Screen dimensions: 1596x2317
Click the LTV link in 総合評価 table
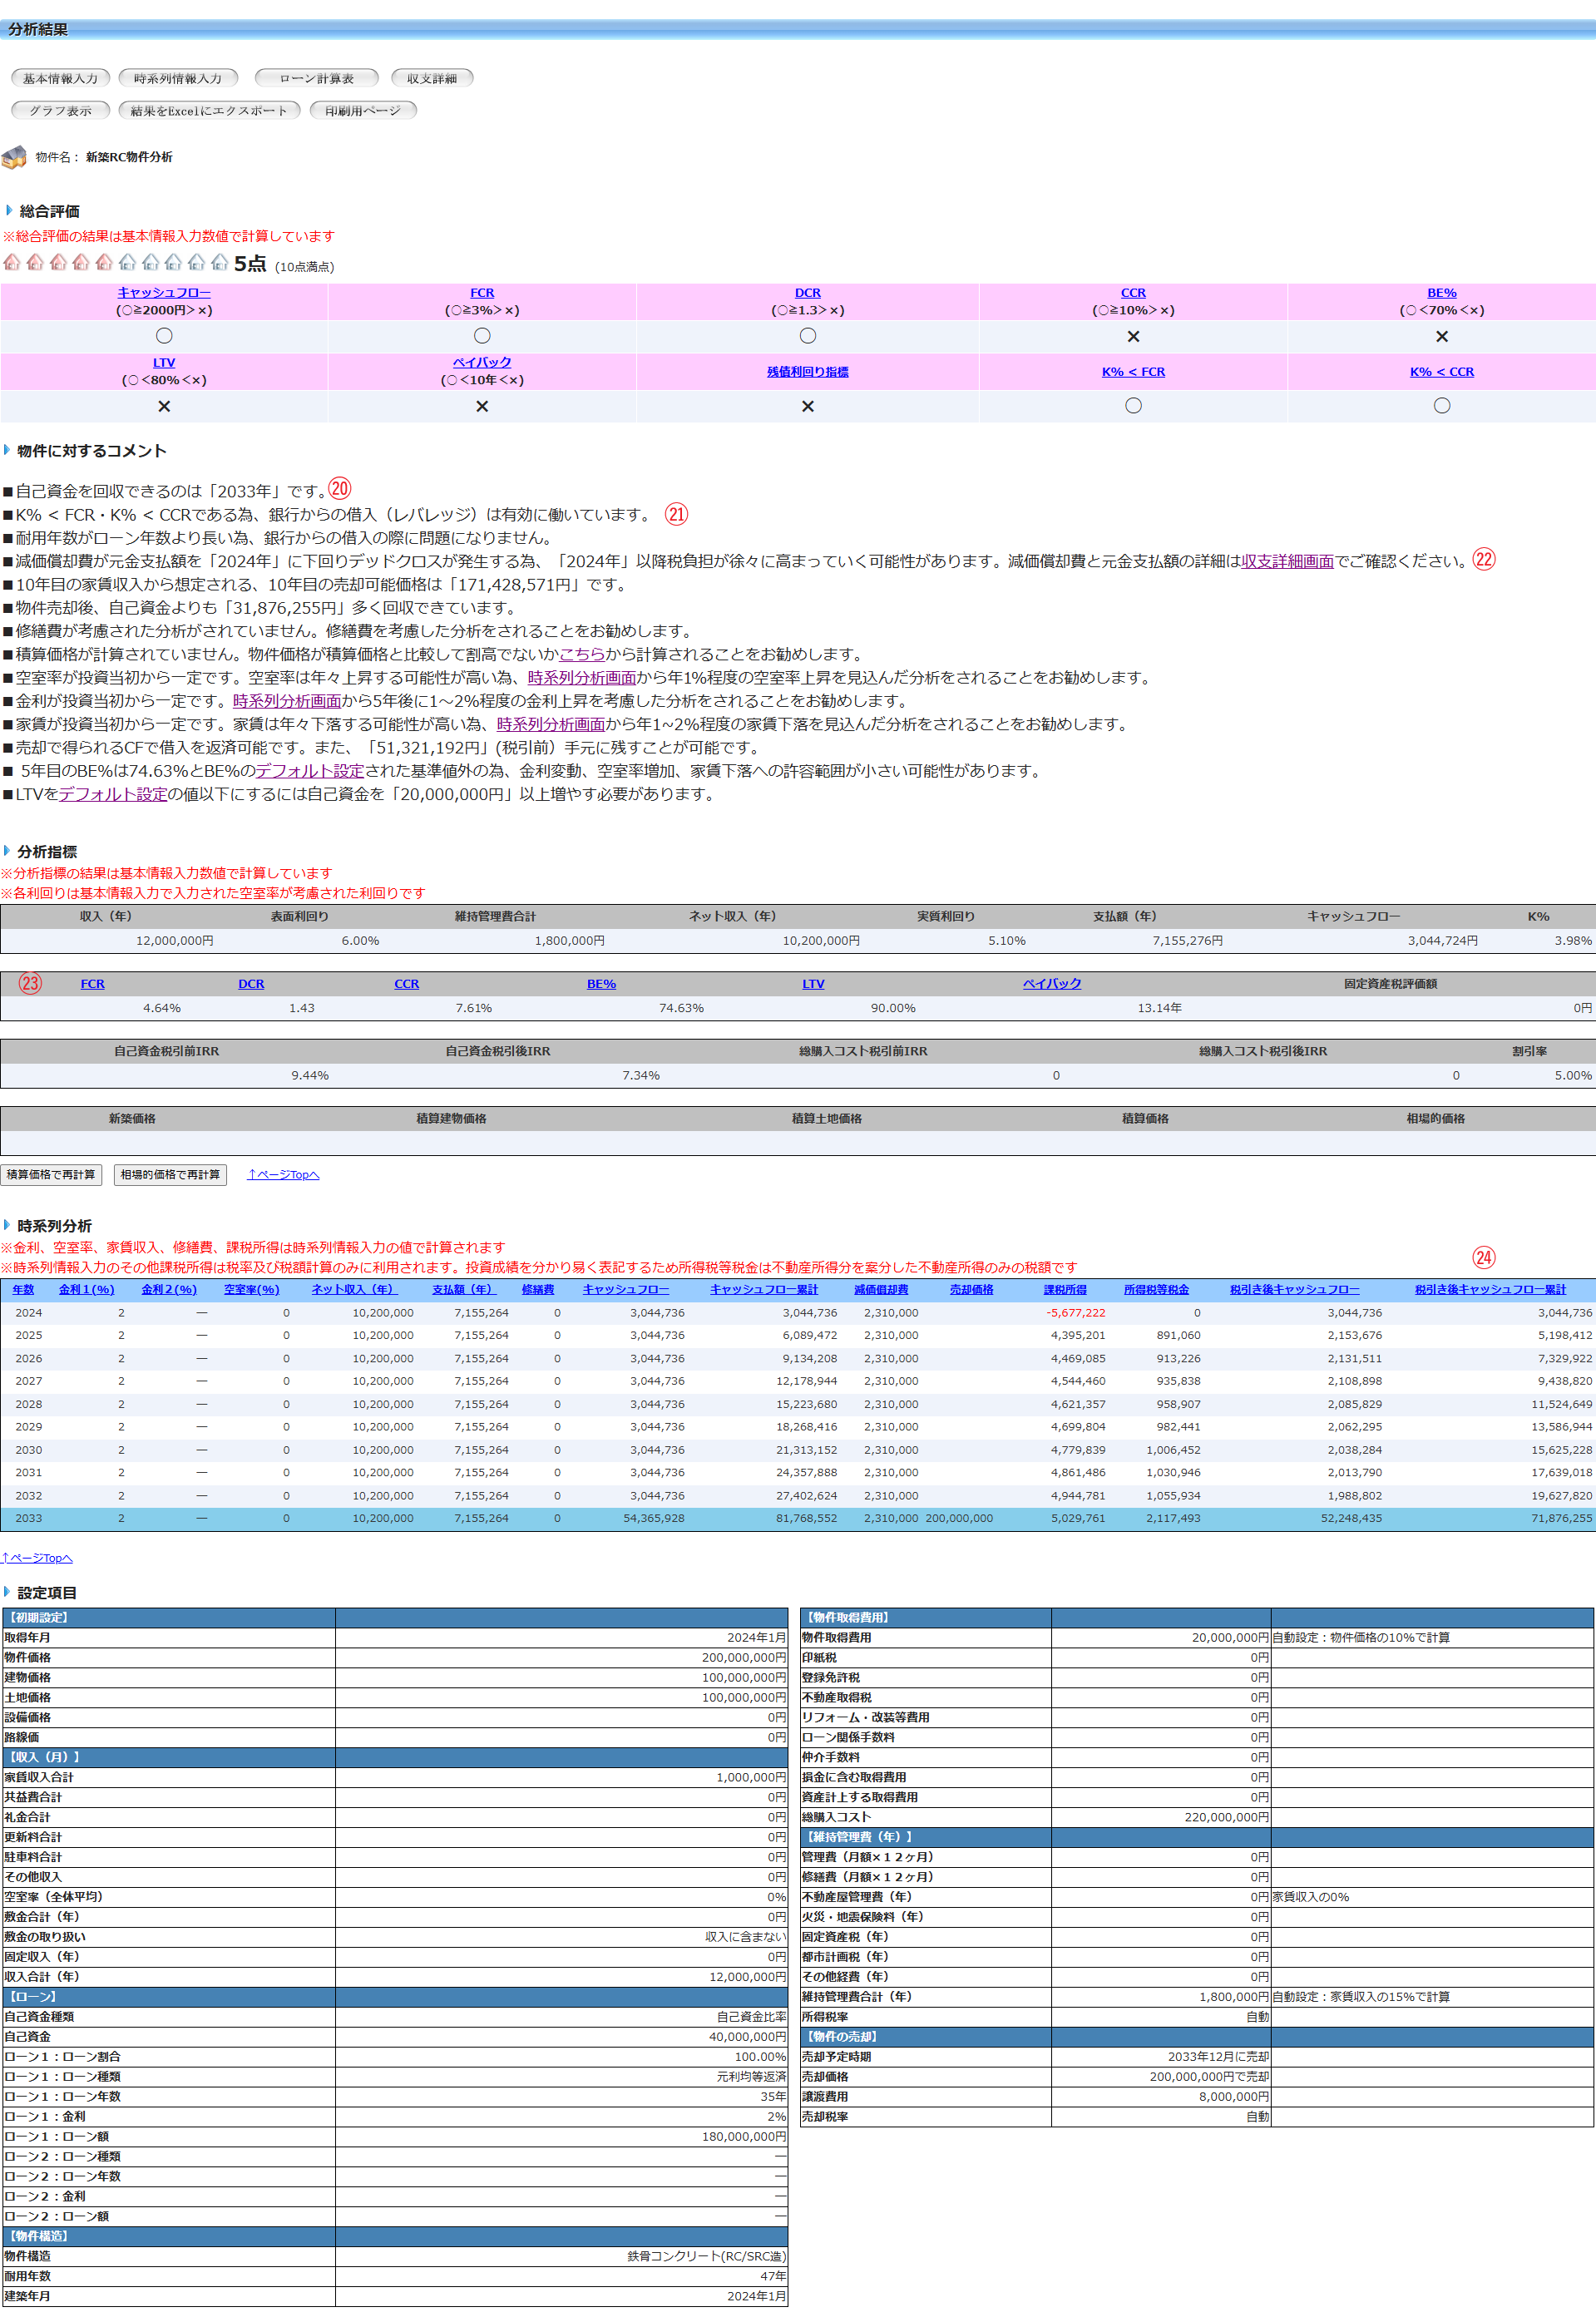coord(164,363)
